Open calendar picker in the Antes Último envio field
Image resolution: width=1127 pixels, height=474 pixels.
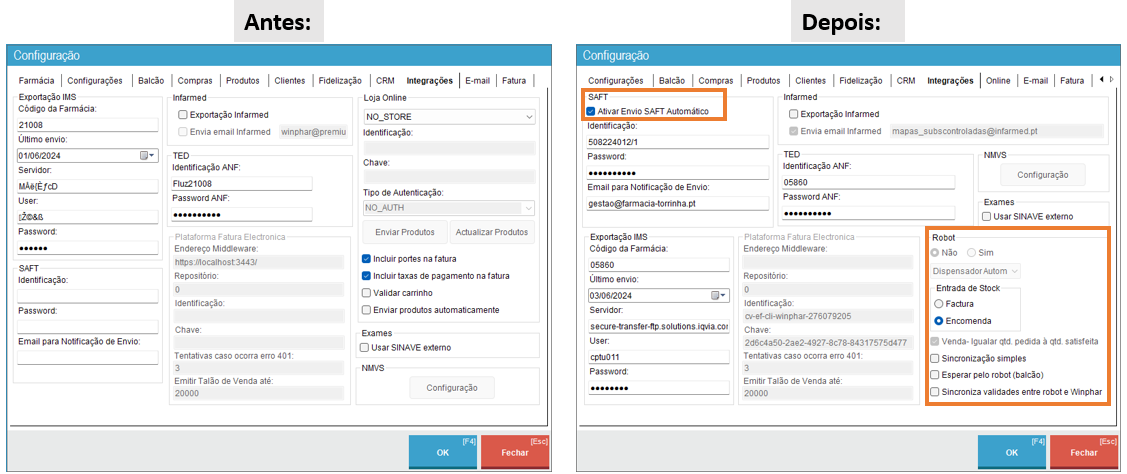point(148,155)
